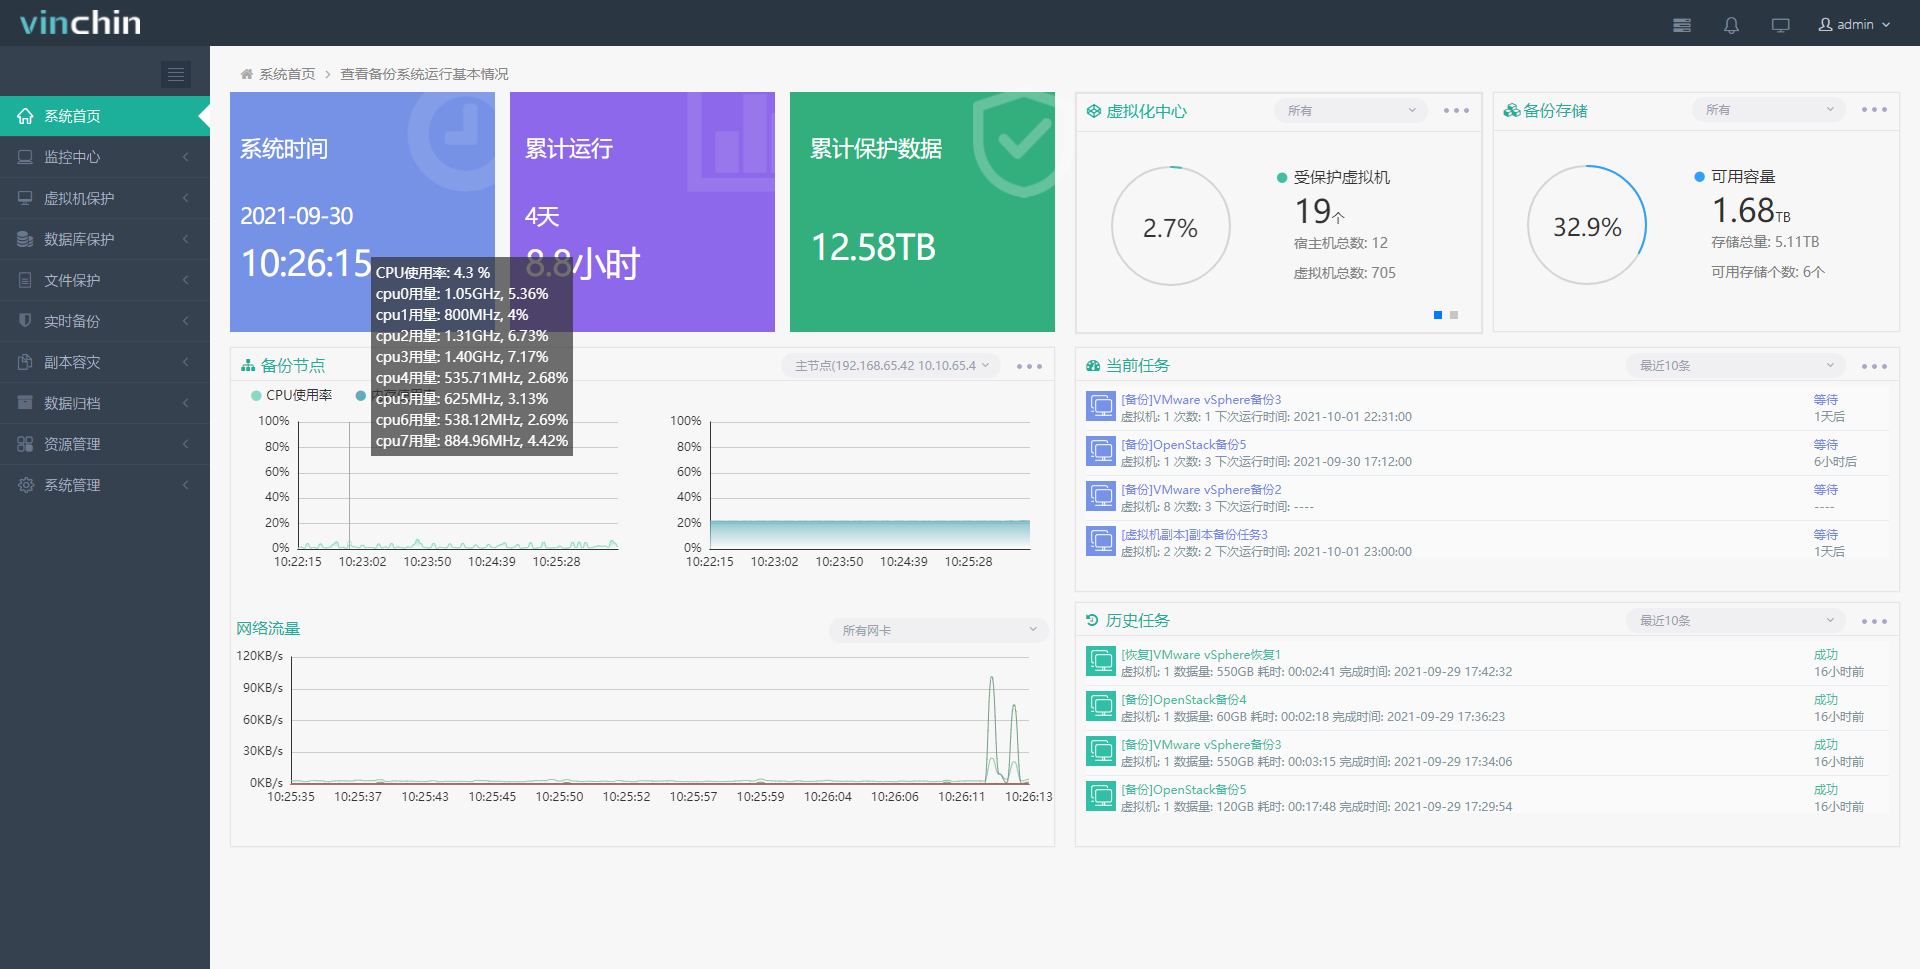Click icon of history task OpenStack备份5
The height and width of the screenshot is (969, 1920).
1101,796
